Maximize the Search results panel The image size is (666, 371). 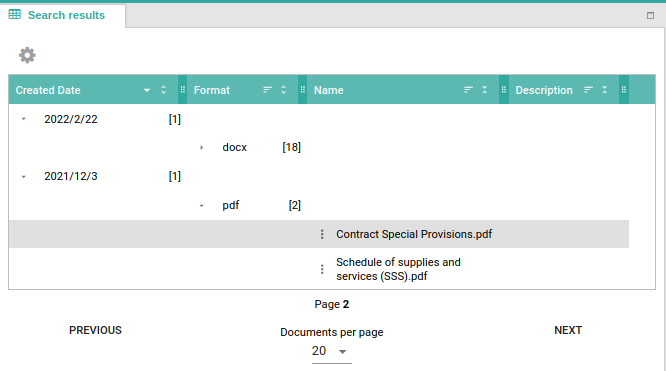[650, 16]
